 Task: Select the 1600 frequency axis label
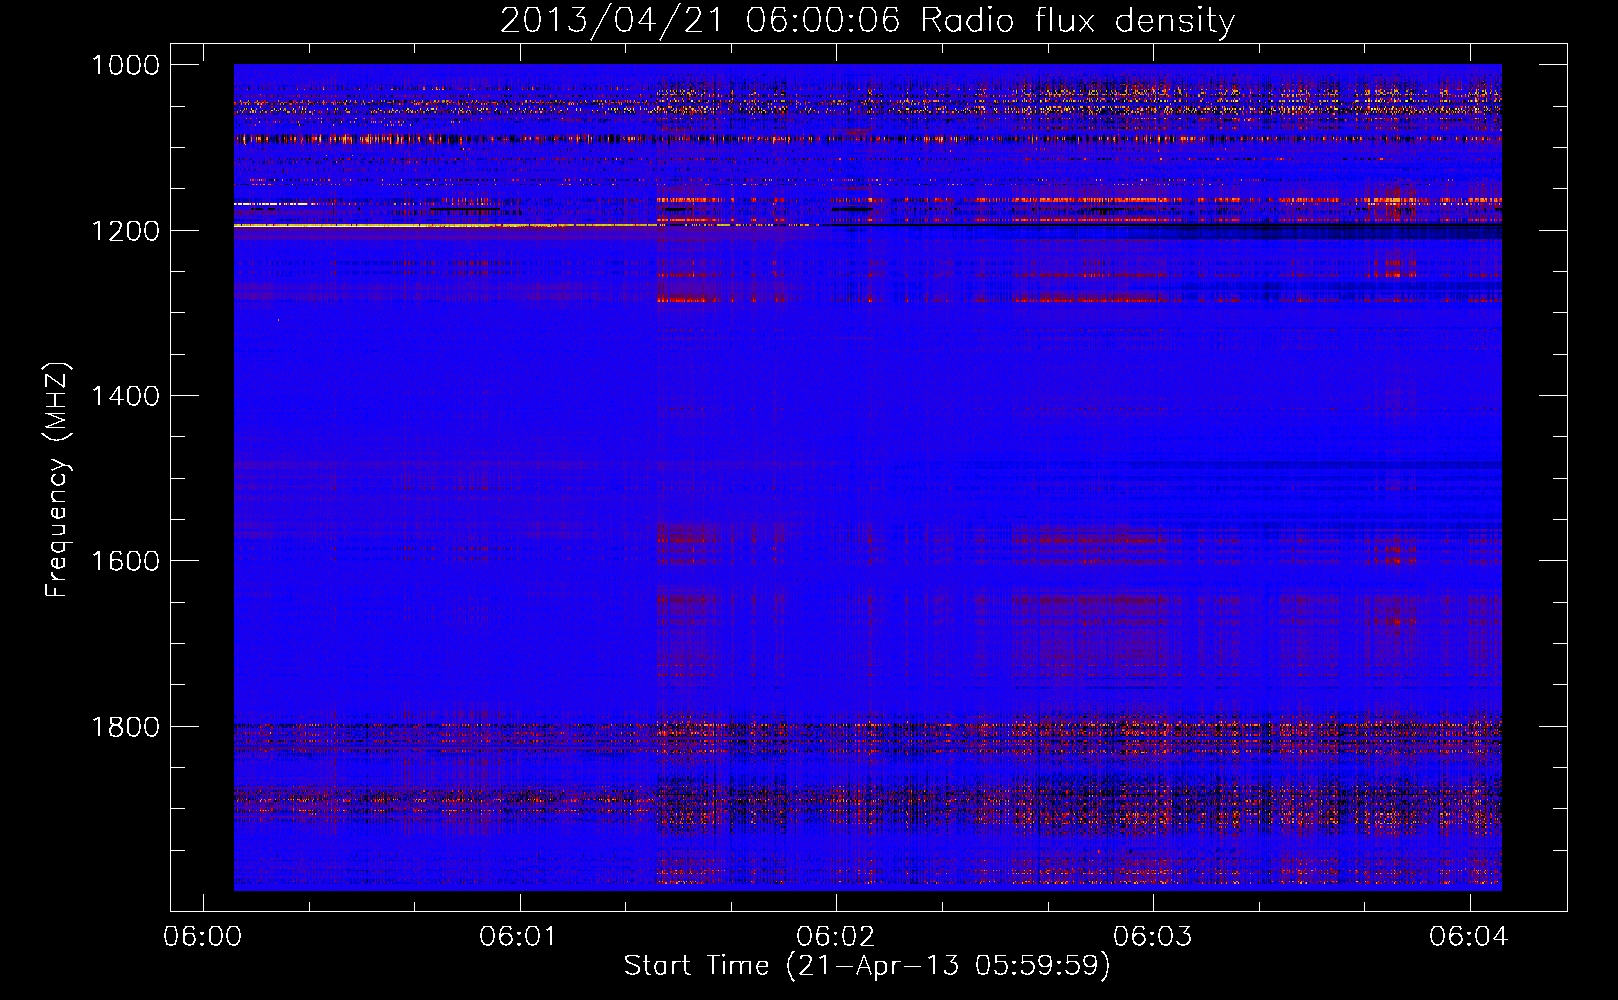coord(126,561)
